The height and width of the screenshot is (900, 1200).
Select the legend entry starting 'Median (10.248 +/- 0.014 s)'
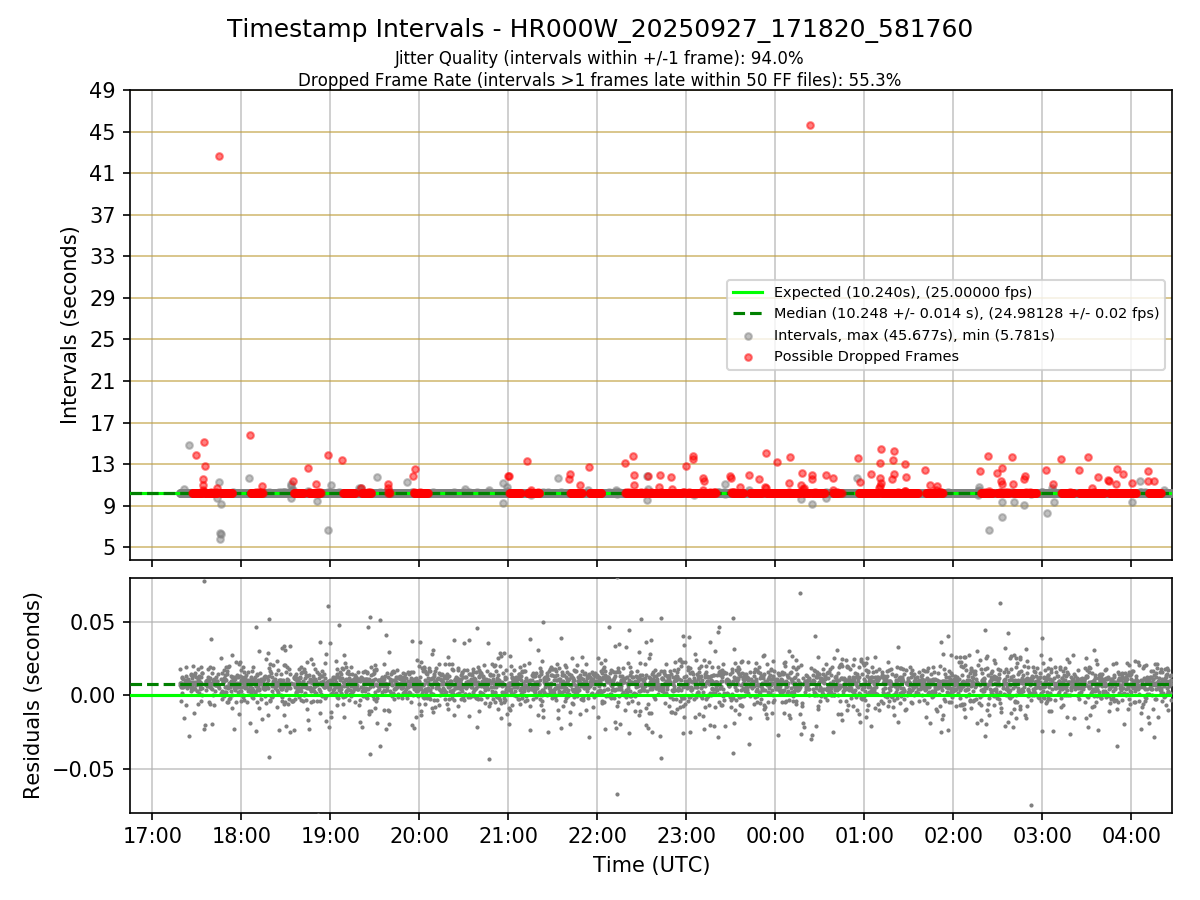[966, 313]
